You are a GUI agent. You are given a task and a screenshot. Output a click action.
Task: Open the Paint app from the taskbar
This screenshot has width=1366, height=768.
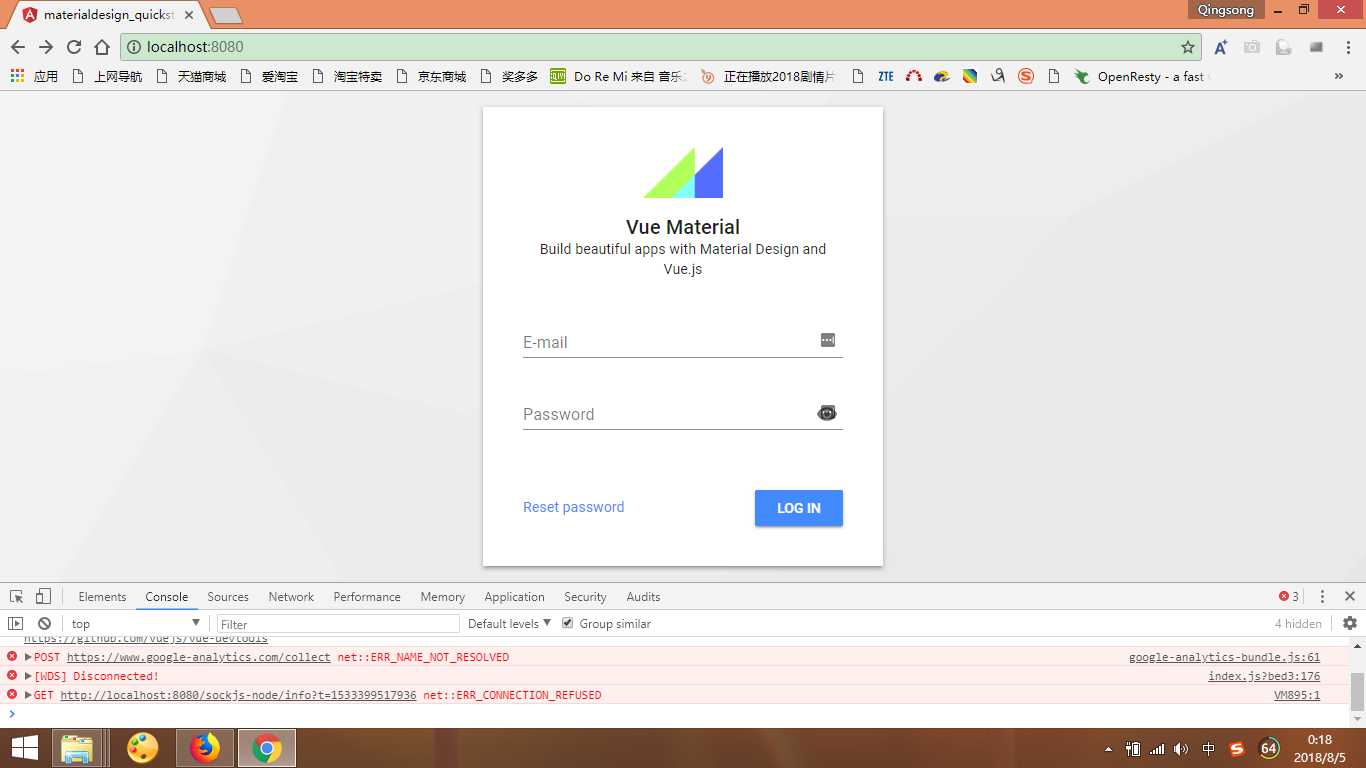click(142, 748)
